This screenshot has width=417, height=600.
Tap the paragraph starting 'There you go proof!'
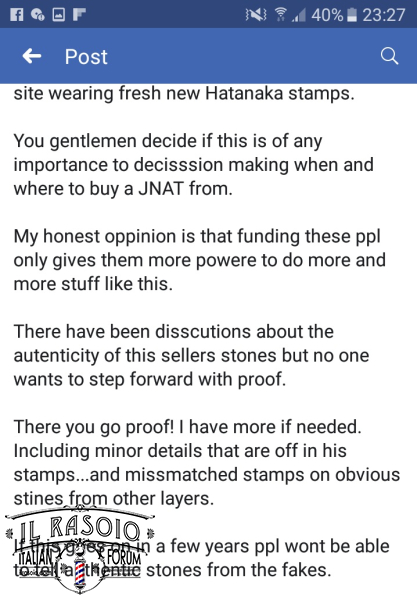tap(207, 462)
